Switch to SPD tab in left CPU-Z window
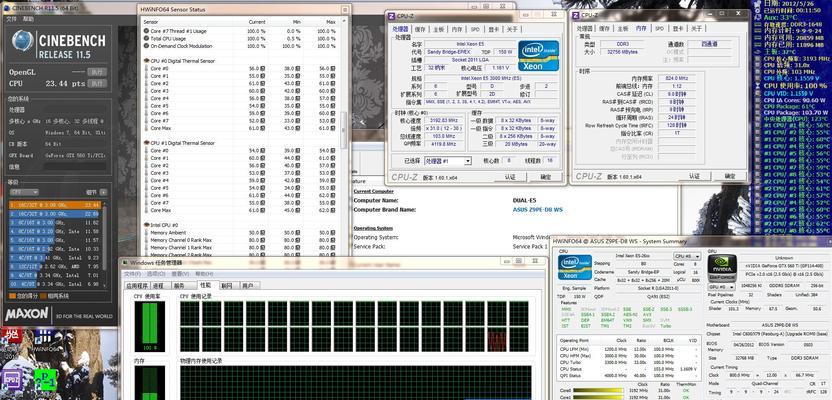 click(x=475, y=29)
